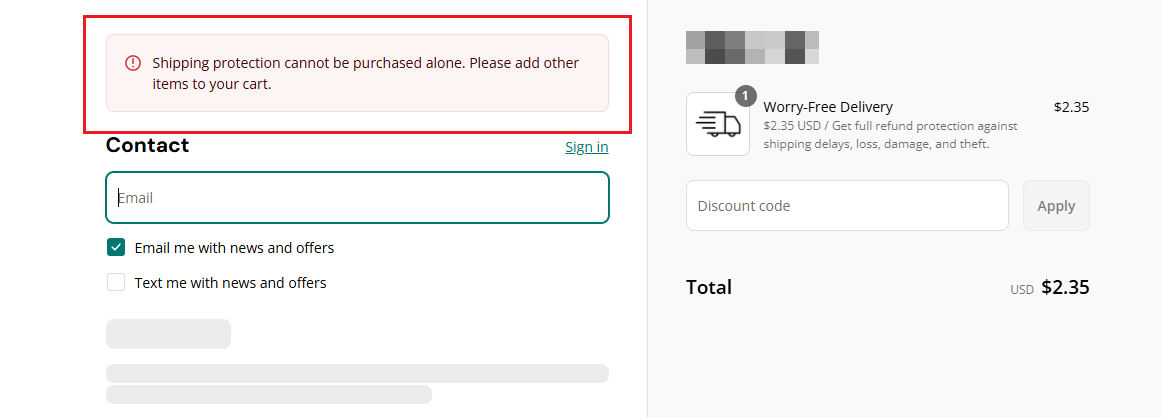Click the Text me with news label

tap(230, 282)
